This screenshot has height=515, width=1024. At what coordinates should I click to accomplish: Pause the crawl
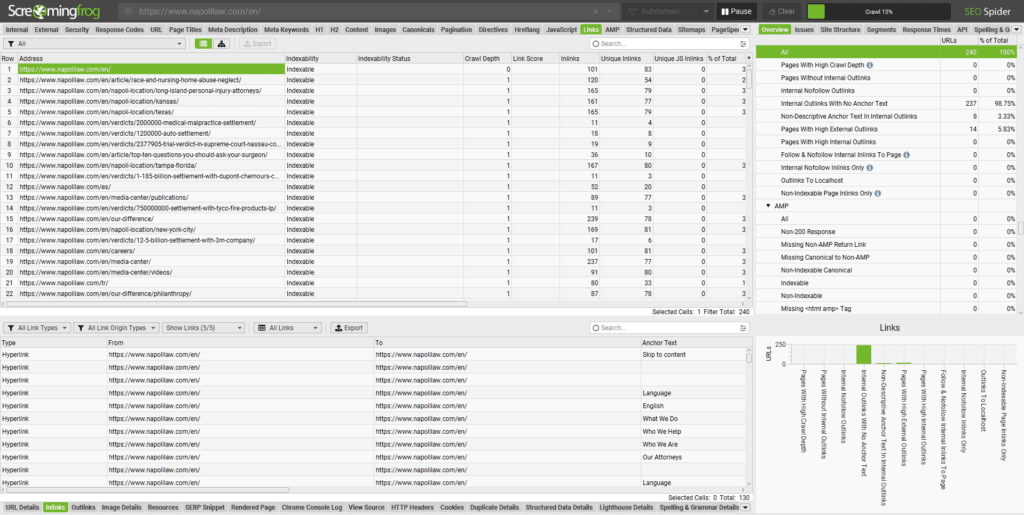pos(737,12)
